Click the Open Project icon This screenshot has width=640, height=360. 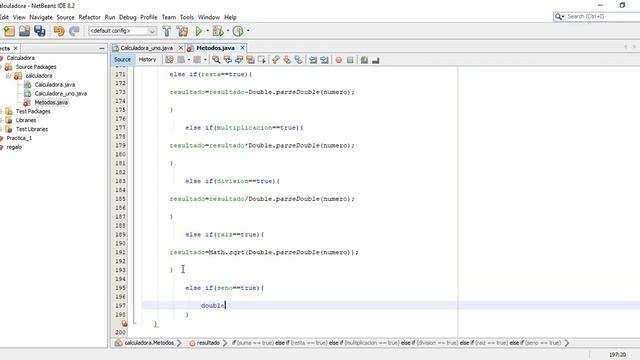point(24,31)
